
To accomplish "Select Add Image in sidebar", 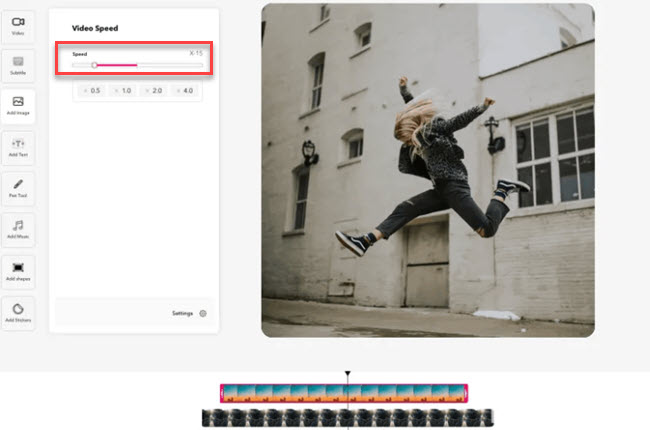I will click(x=18, y=106).
